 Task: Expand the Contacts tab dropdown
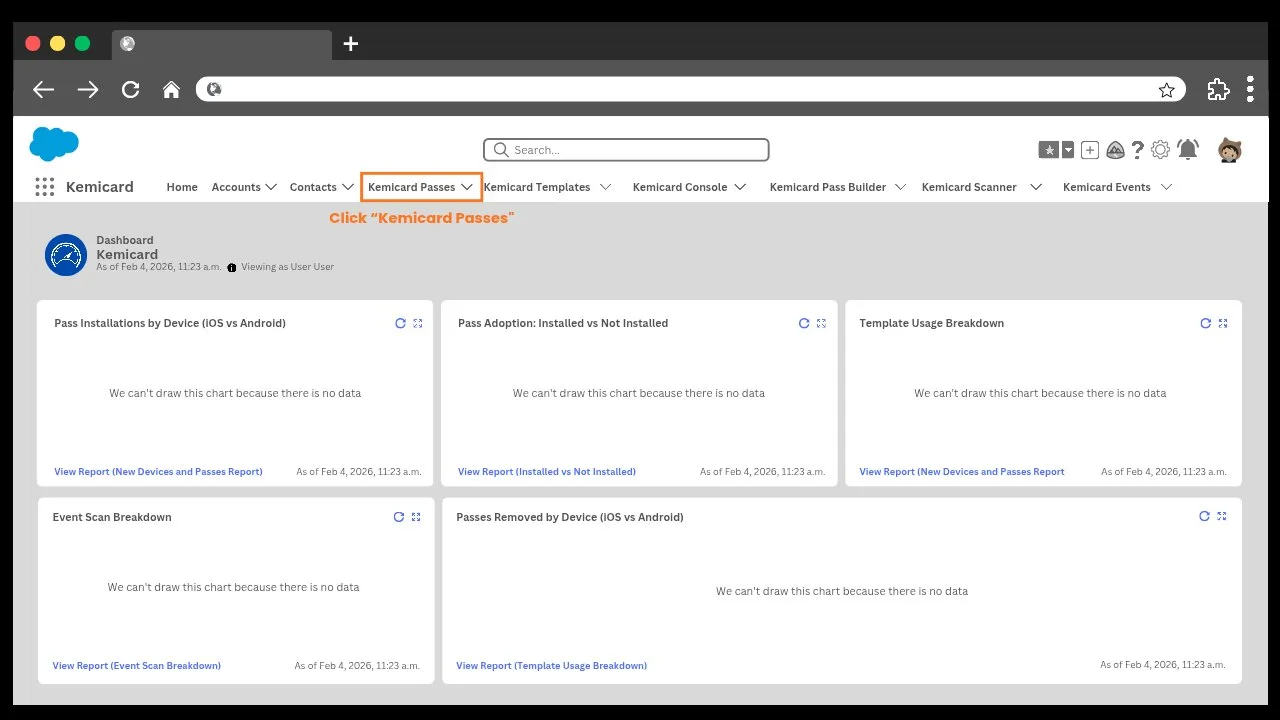coord(347,187)
